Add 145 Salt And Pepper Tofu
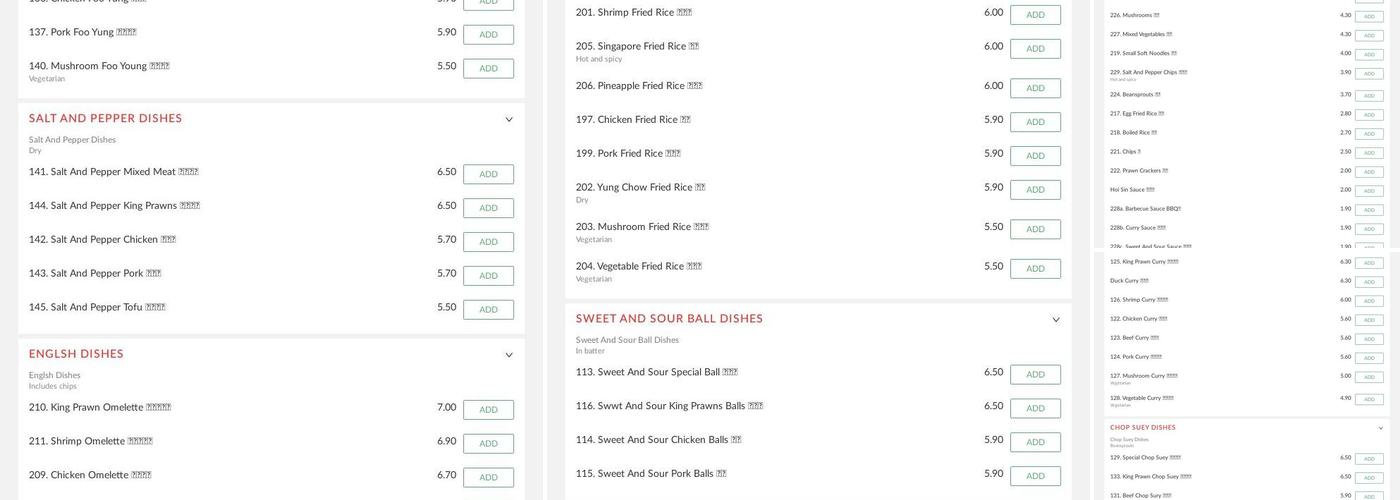Image resolution: width=1400 pixels, height=500 pixels. click(x=488, y=310)
